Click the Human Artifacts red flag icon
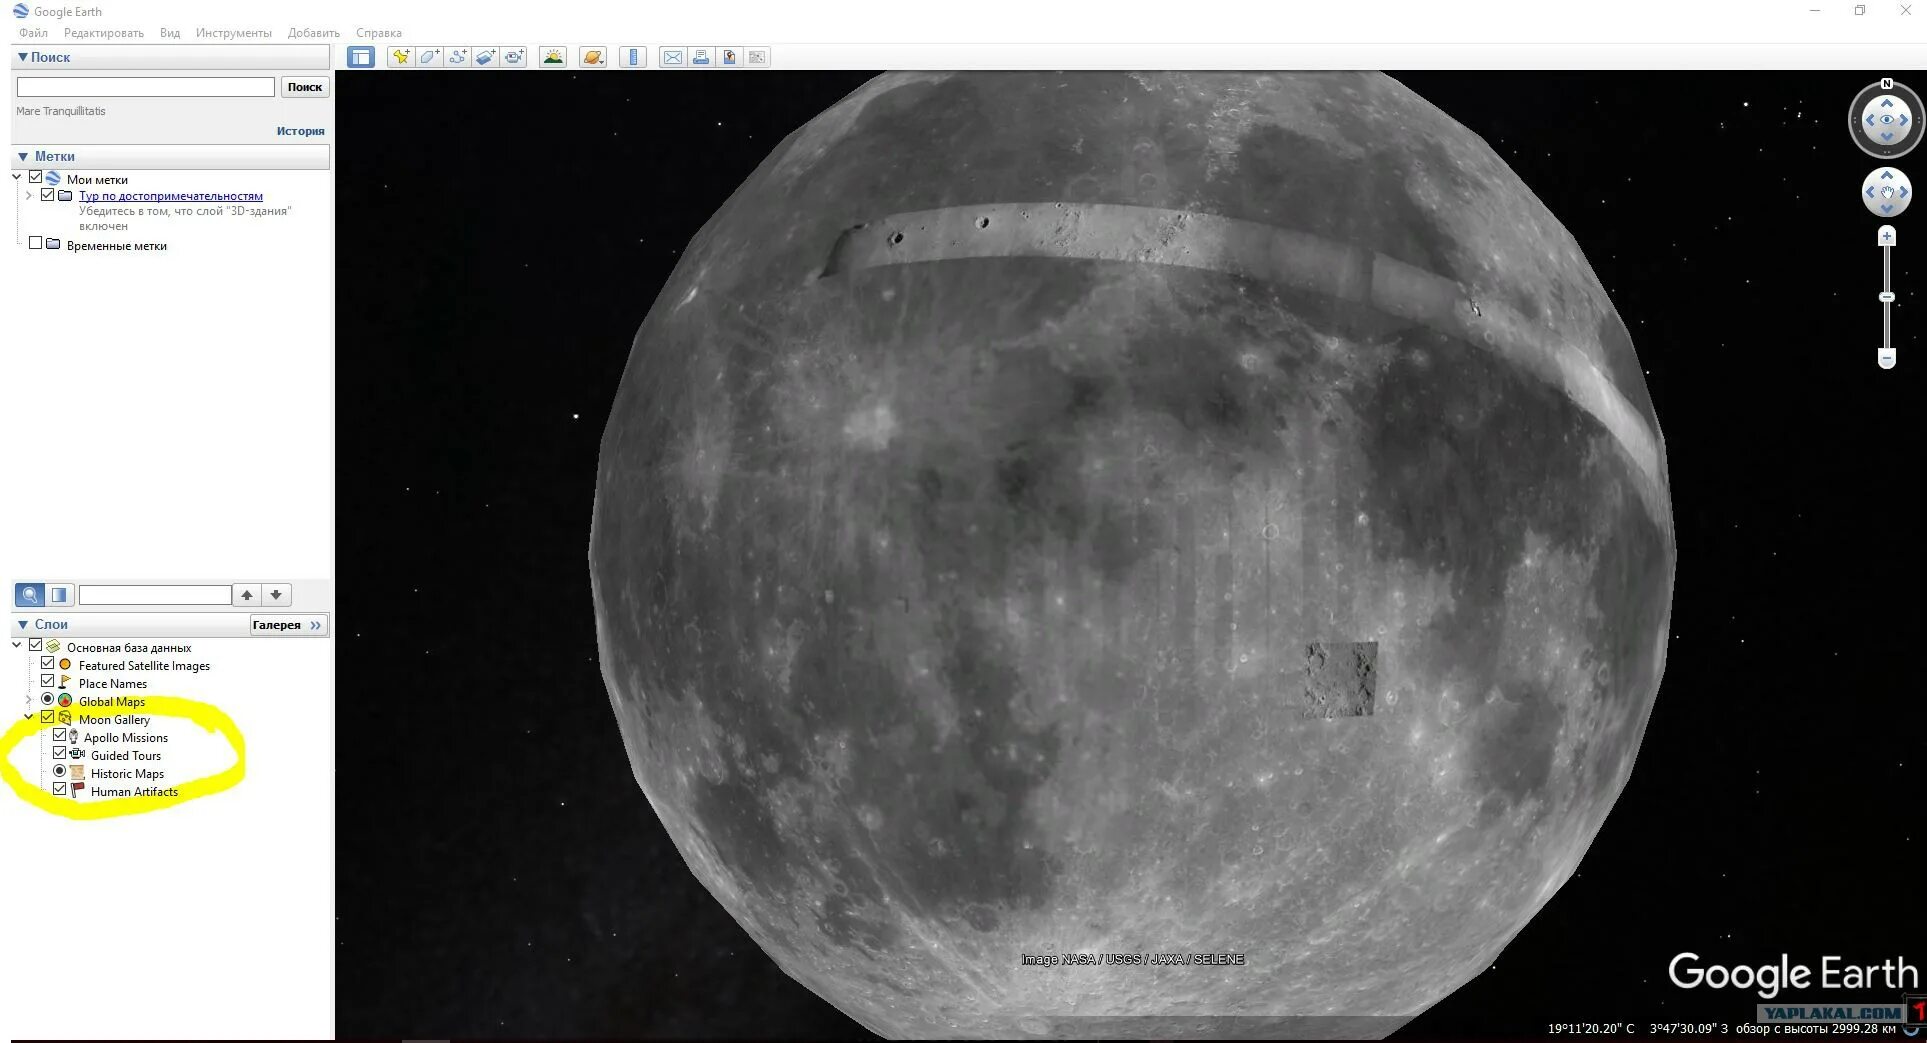 coord(78,791)
